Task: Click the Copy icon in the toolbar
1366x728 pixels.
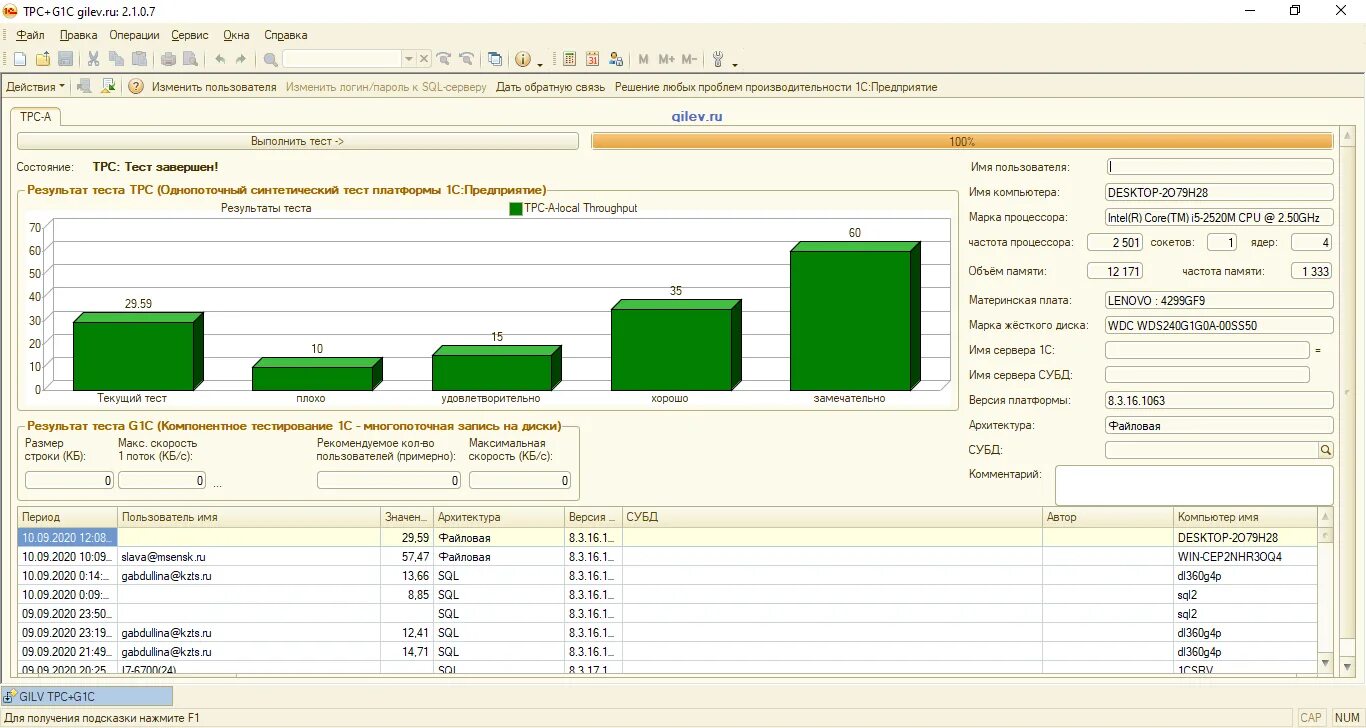Action: [x=117, y=59]
